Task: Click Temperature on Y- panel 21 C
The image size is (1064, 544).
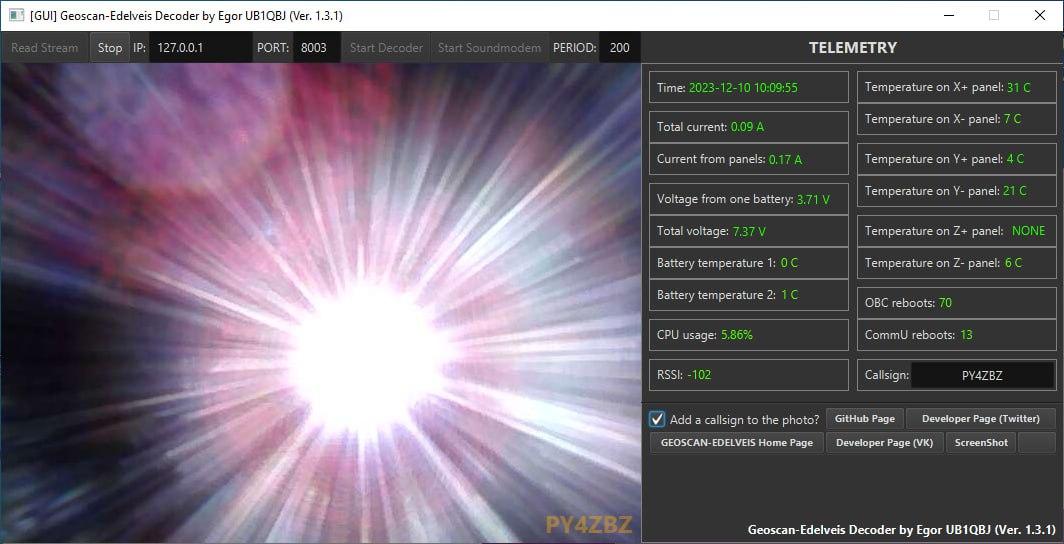Action: coord(1015,191)
